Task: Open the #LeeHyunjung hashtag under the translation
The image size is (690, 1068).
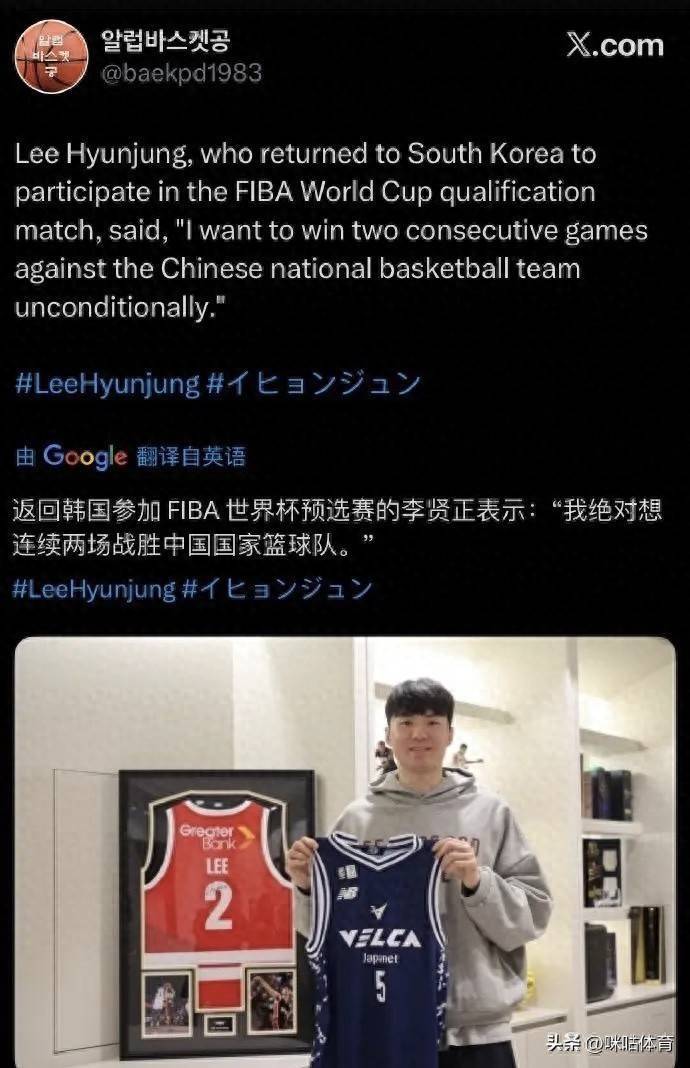Action: (94, 588)
